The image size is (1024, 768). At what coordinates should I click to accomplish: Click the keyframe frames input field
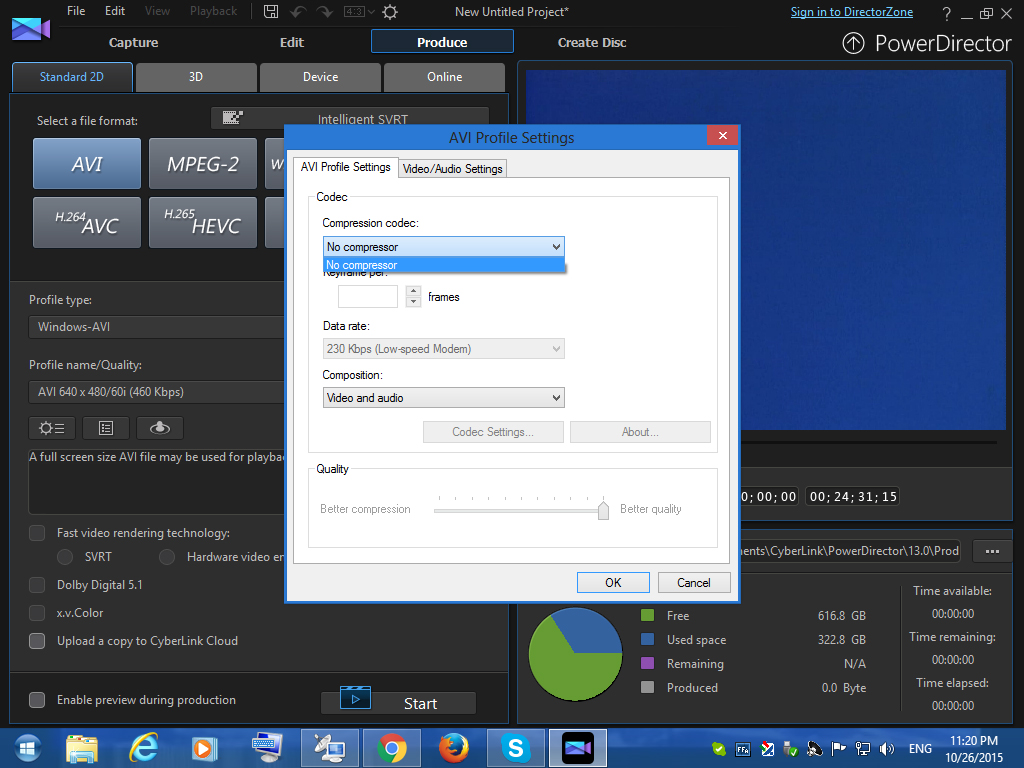click(x=368, y=296)
